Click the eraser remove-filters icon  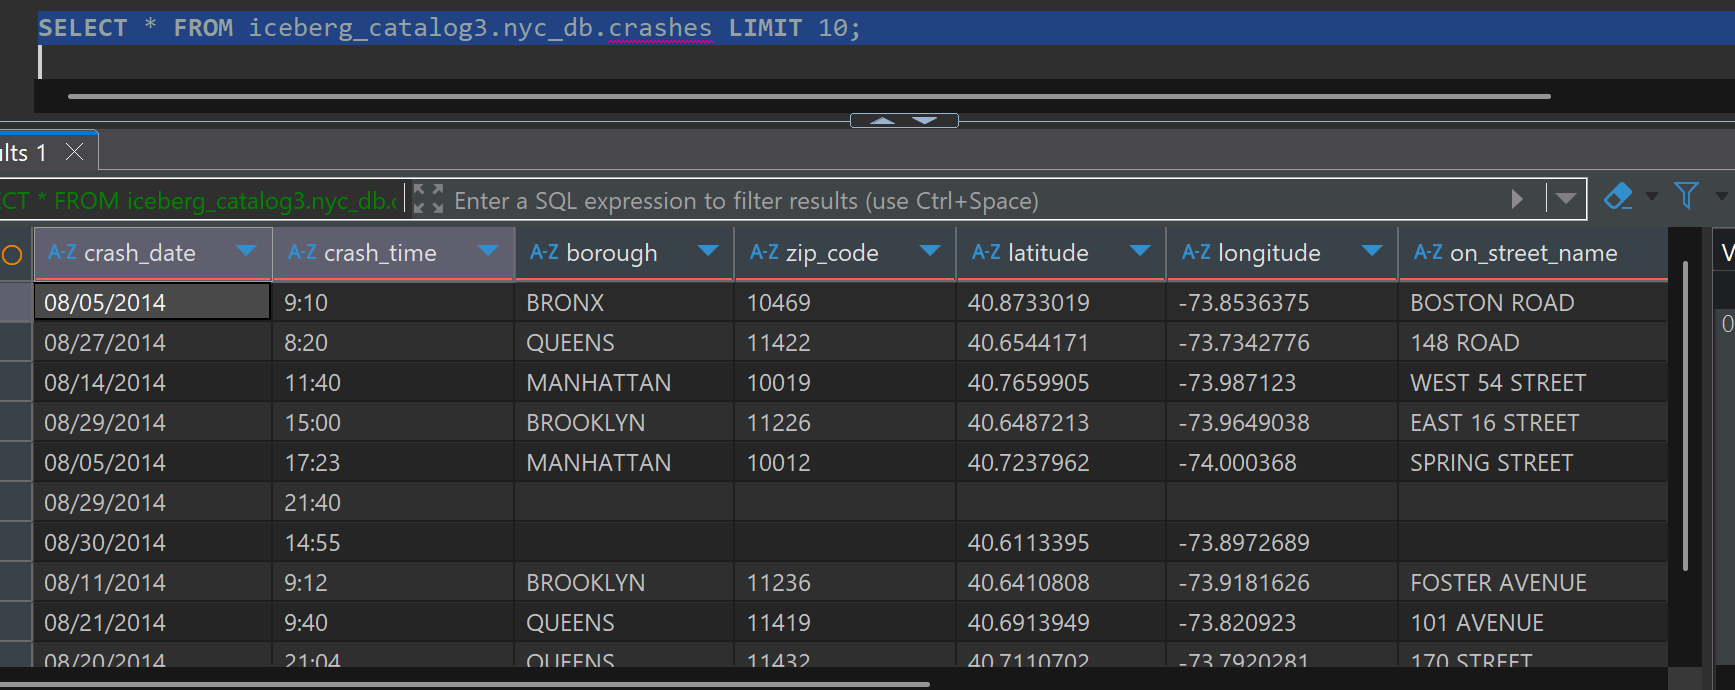tap(1617, 197)
